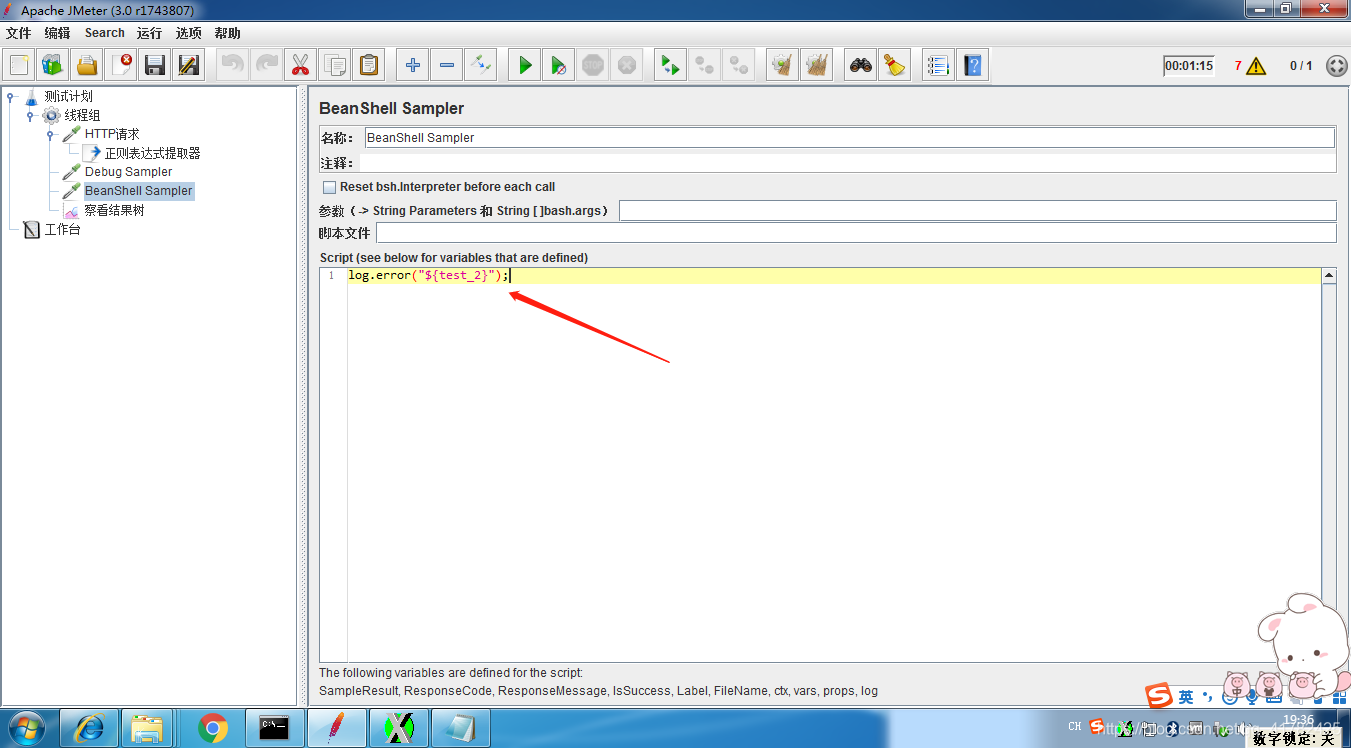1351x748 pixels.
Task: Collapse all tree nodes with the minus icon
Action: 447,66
